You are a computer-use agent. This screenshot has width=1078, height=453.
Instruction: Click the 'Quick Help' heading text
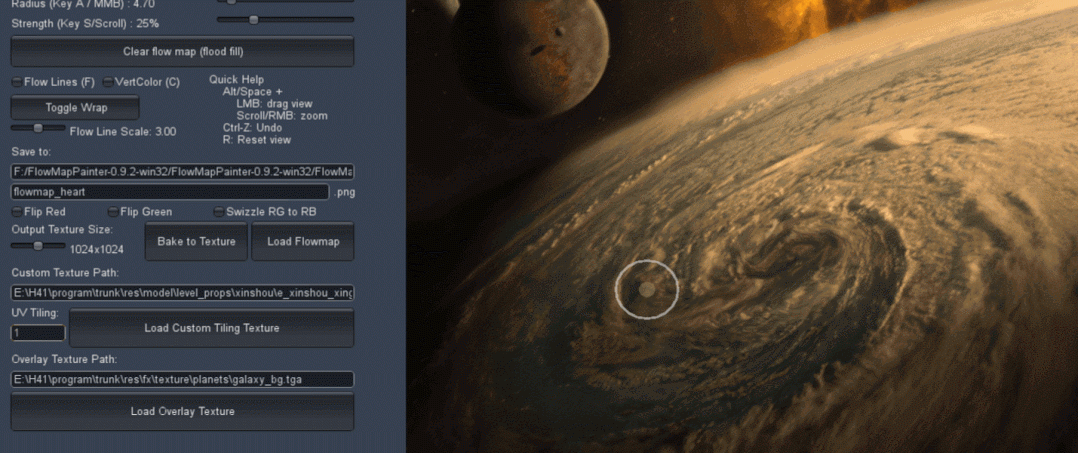pyautogui.click(x=236, y=80)
